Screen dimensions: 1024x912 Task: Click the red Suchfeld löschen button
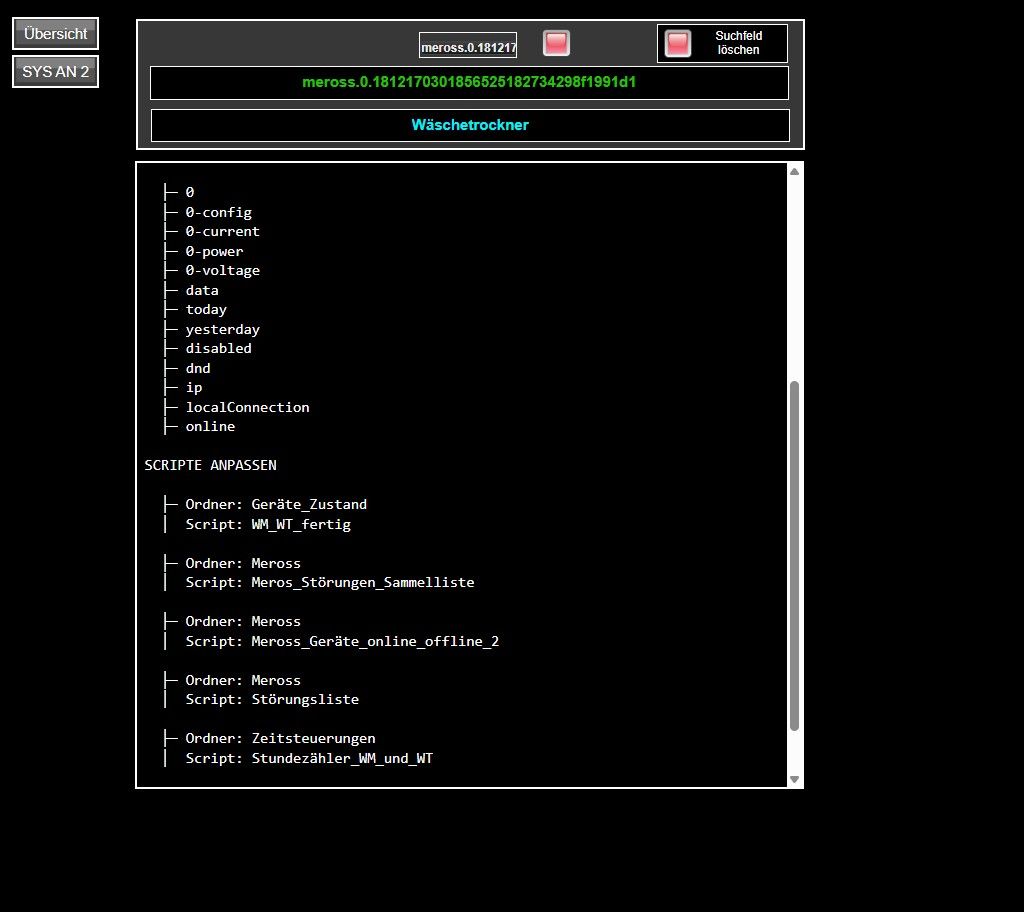click(677, 43)
